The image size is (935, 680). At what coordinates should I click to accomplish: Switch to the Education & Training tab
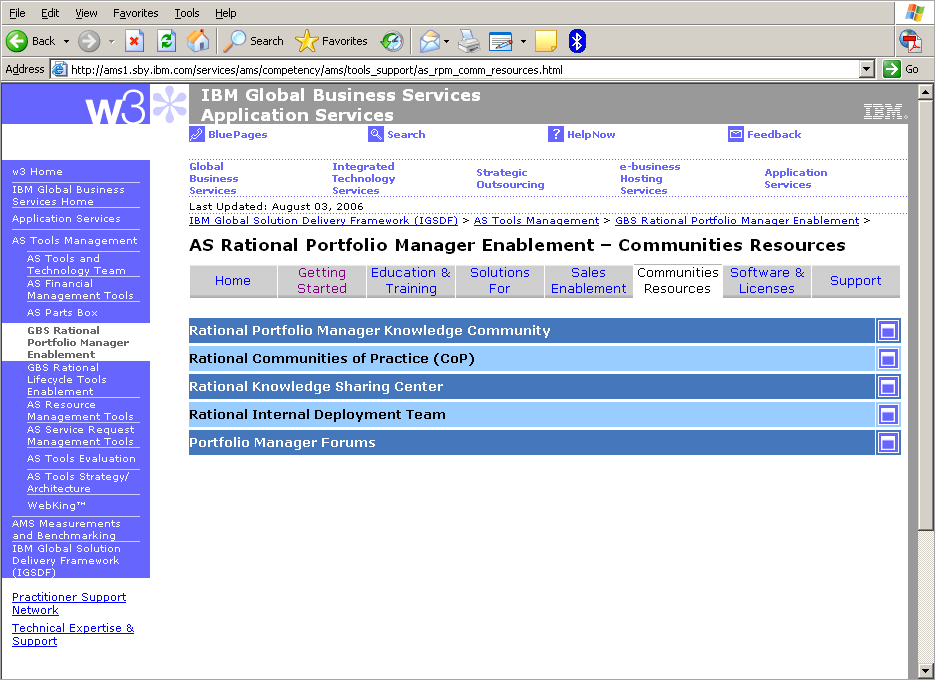tap(411, 280)
